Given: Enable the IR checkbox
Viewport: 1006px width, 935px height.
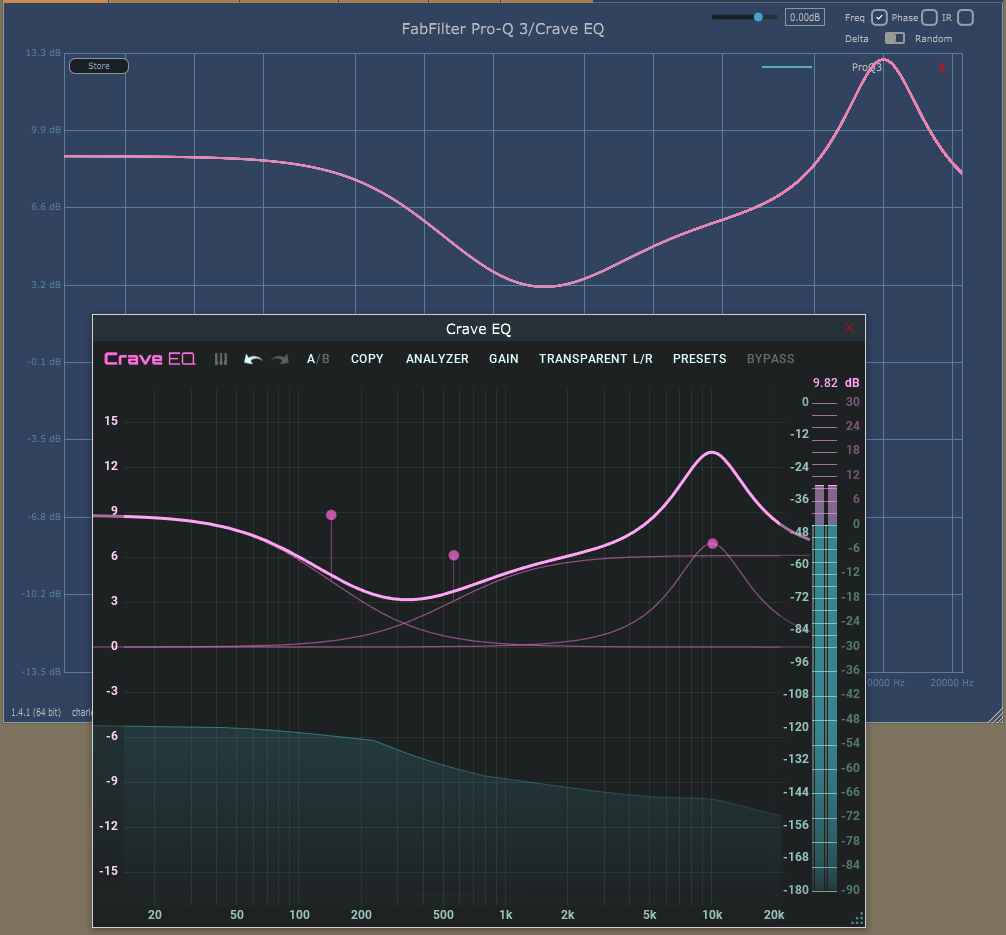Looking at the screenshot, I should [965, 17].
